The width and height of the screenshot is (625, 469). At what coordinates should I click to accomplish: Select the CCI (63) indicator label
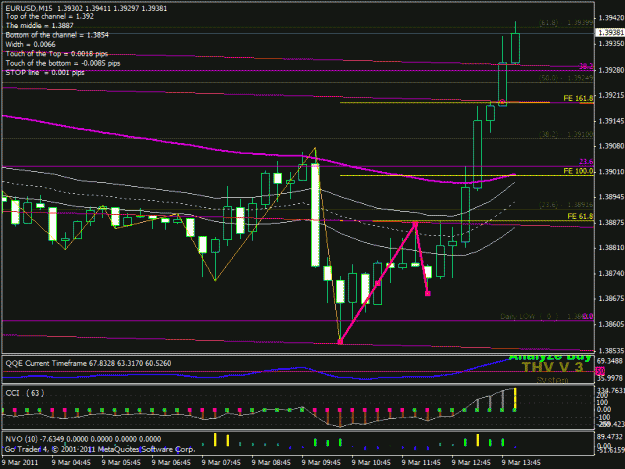(x=25, y=393)
